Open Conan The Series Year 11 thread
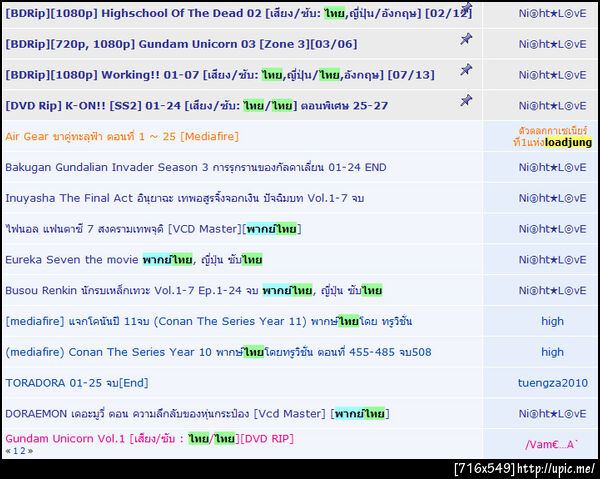Viewport: 600px width, 479px height. point(209,321)
